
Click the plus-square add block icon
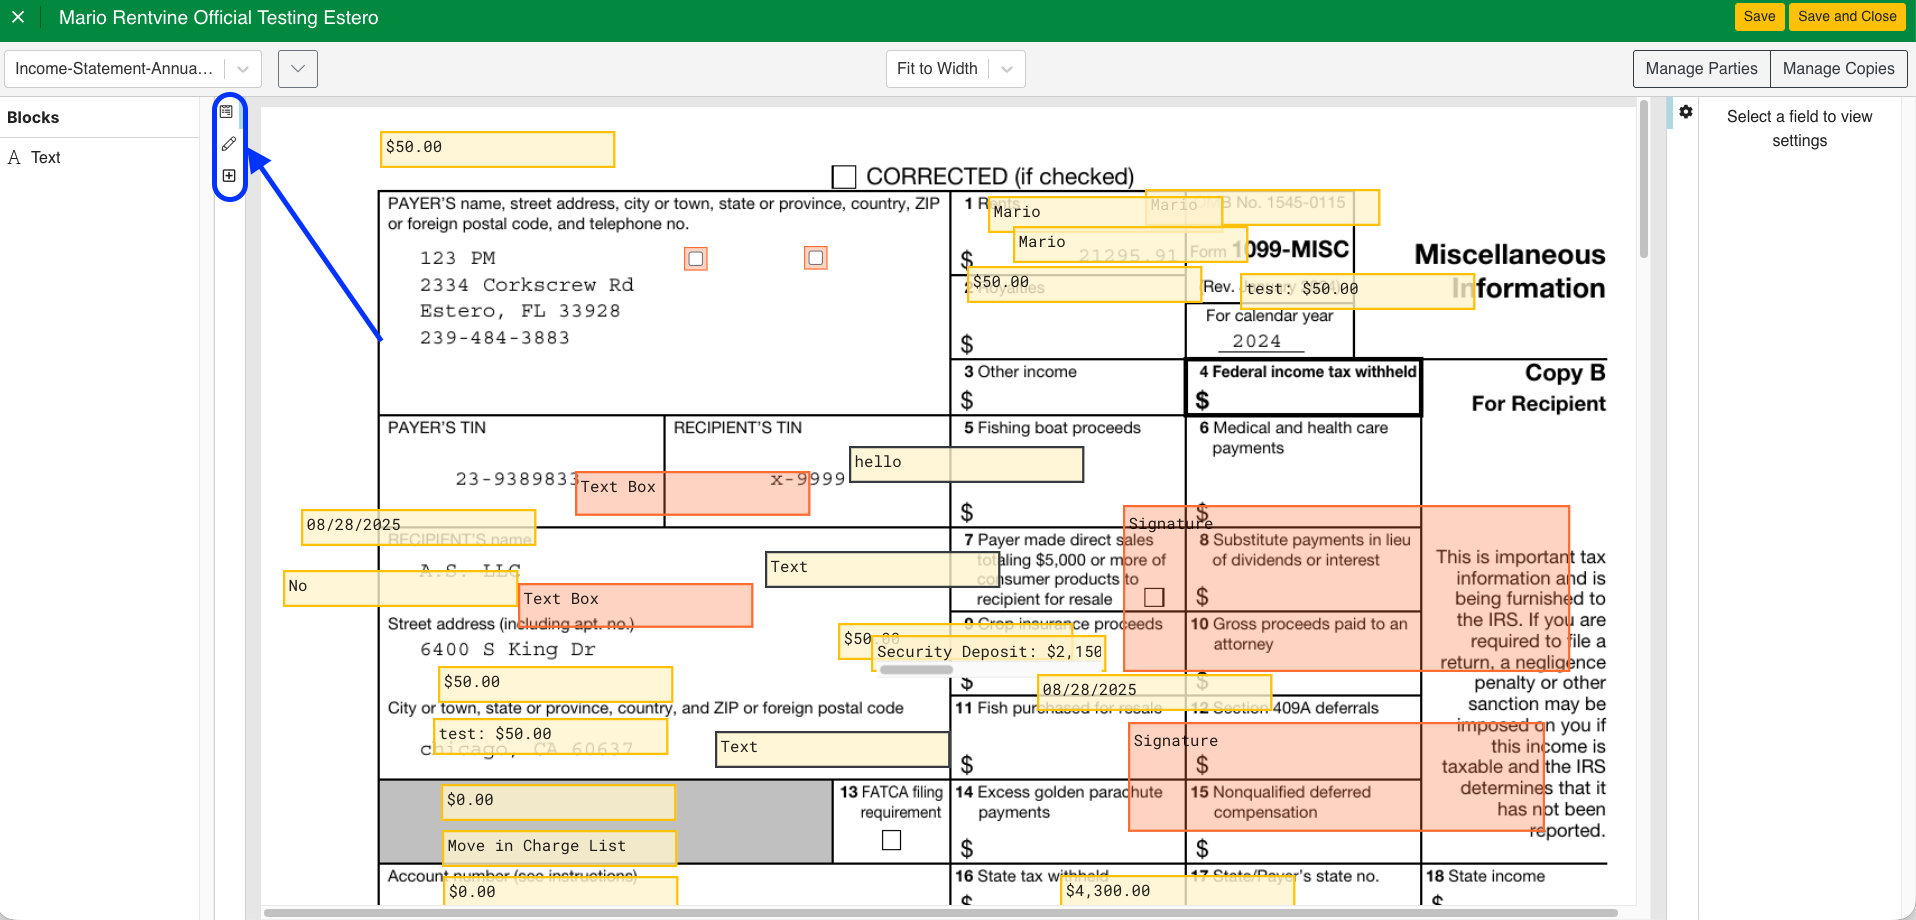(229, 176)
